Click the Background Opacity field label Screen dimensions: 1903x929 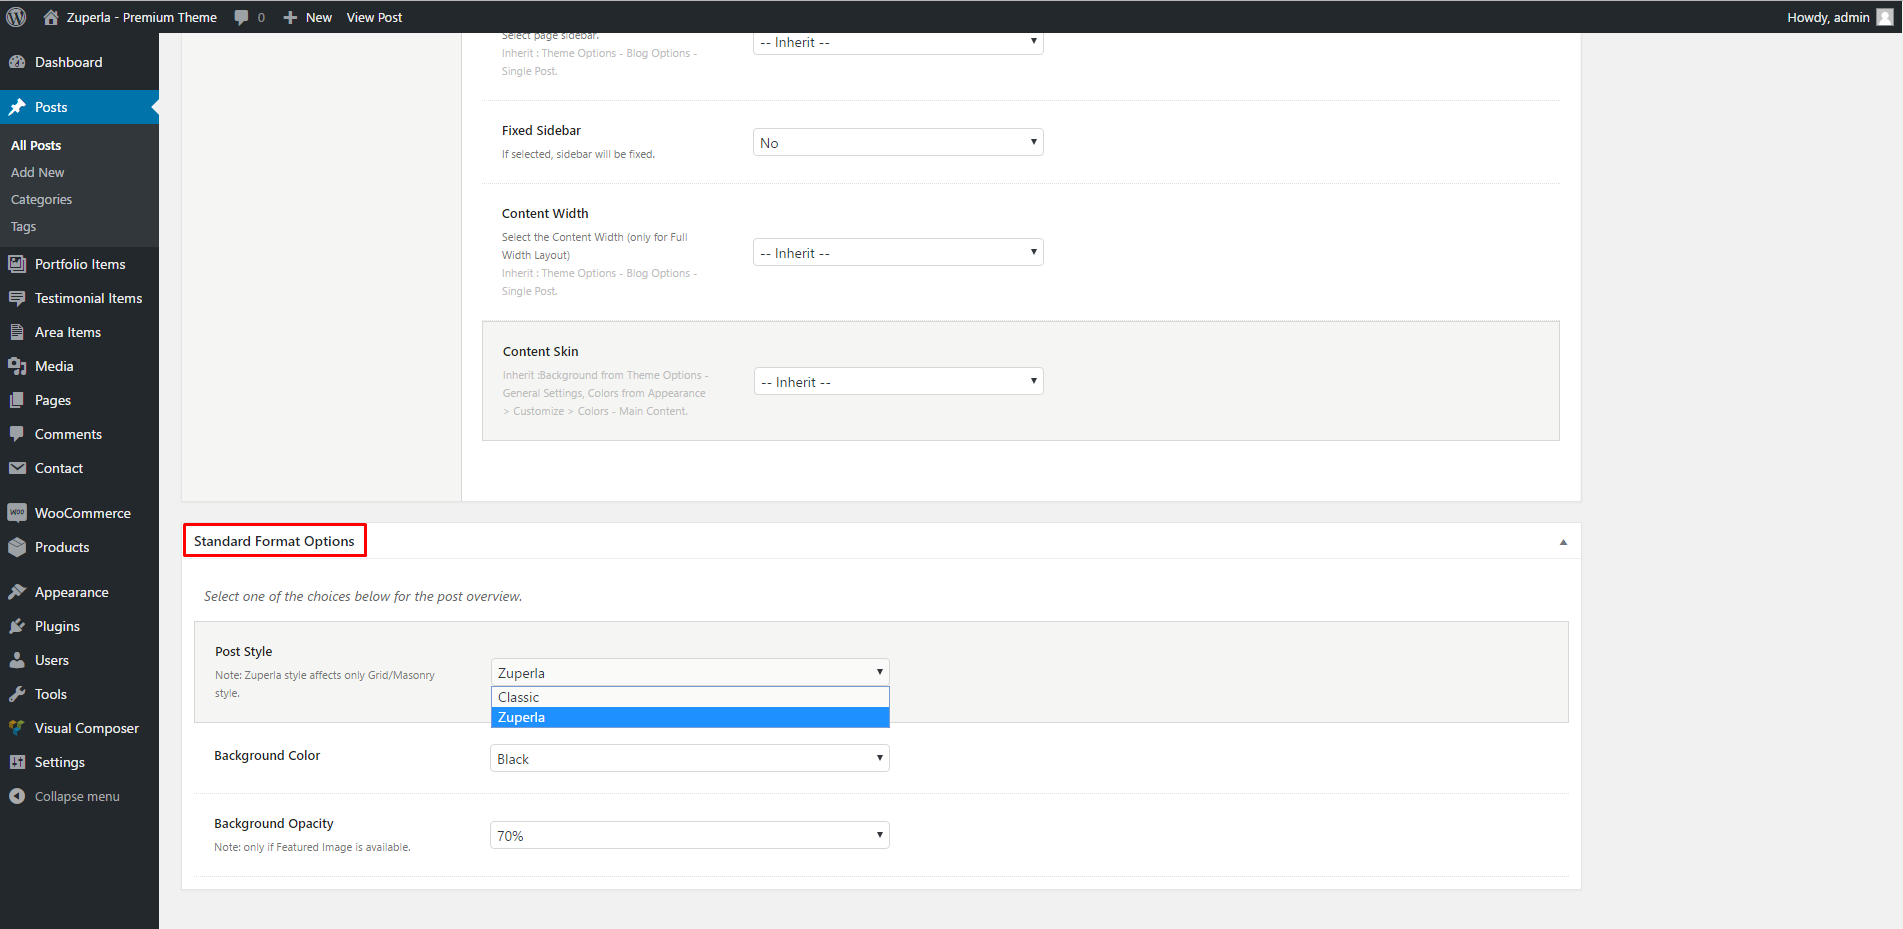coord(274,823)
